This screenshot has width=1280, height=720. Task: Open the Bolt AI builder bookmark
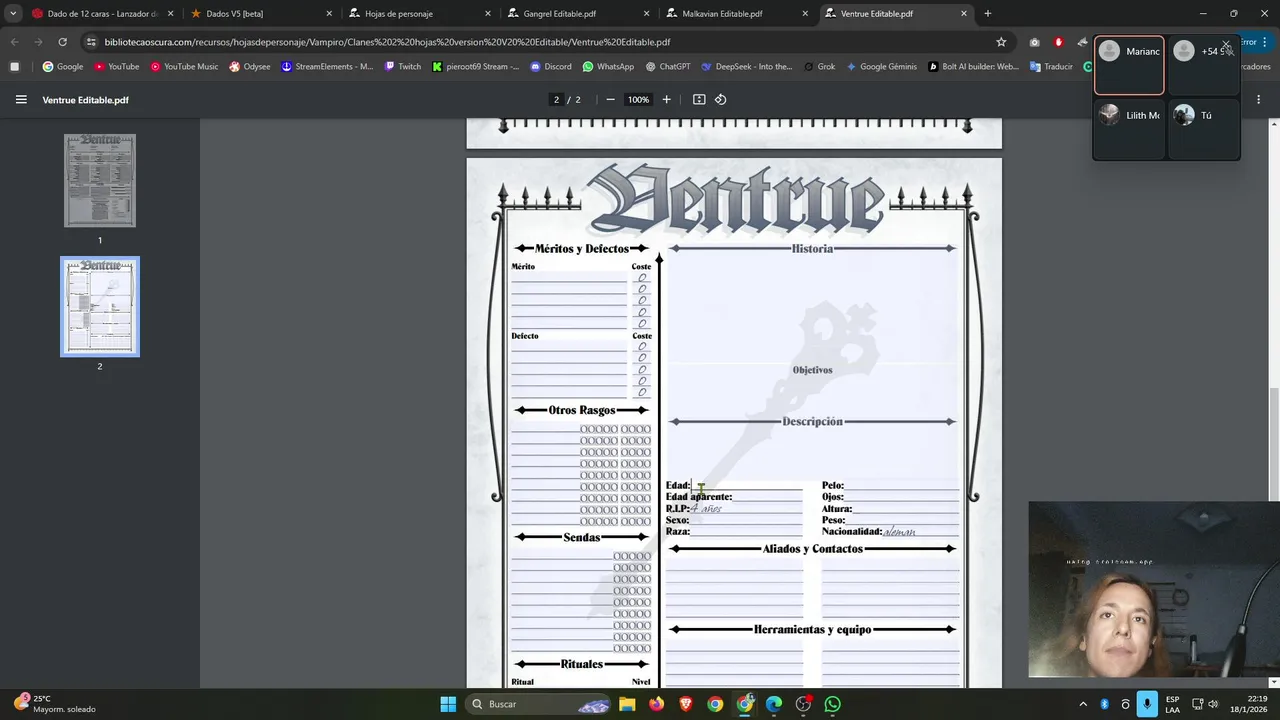point(973,67)
